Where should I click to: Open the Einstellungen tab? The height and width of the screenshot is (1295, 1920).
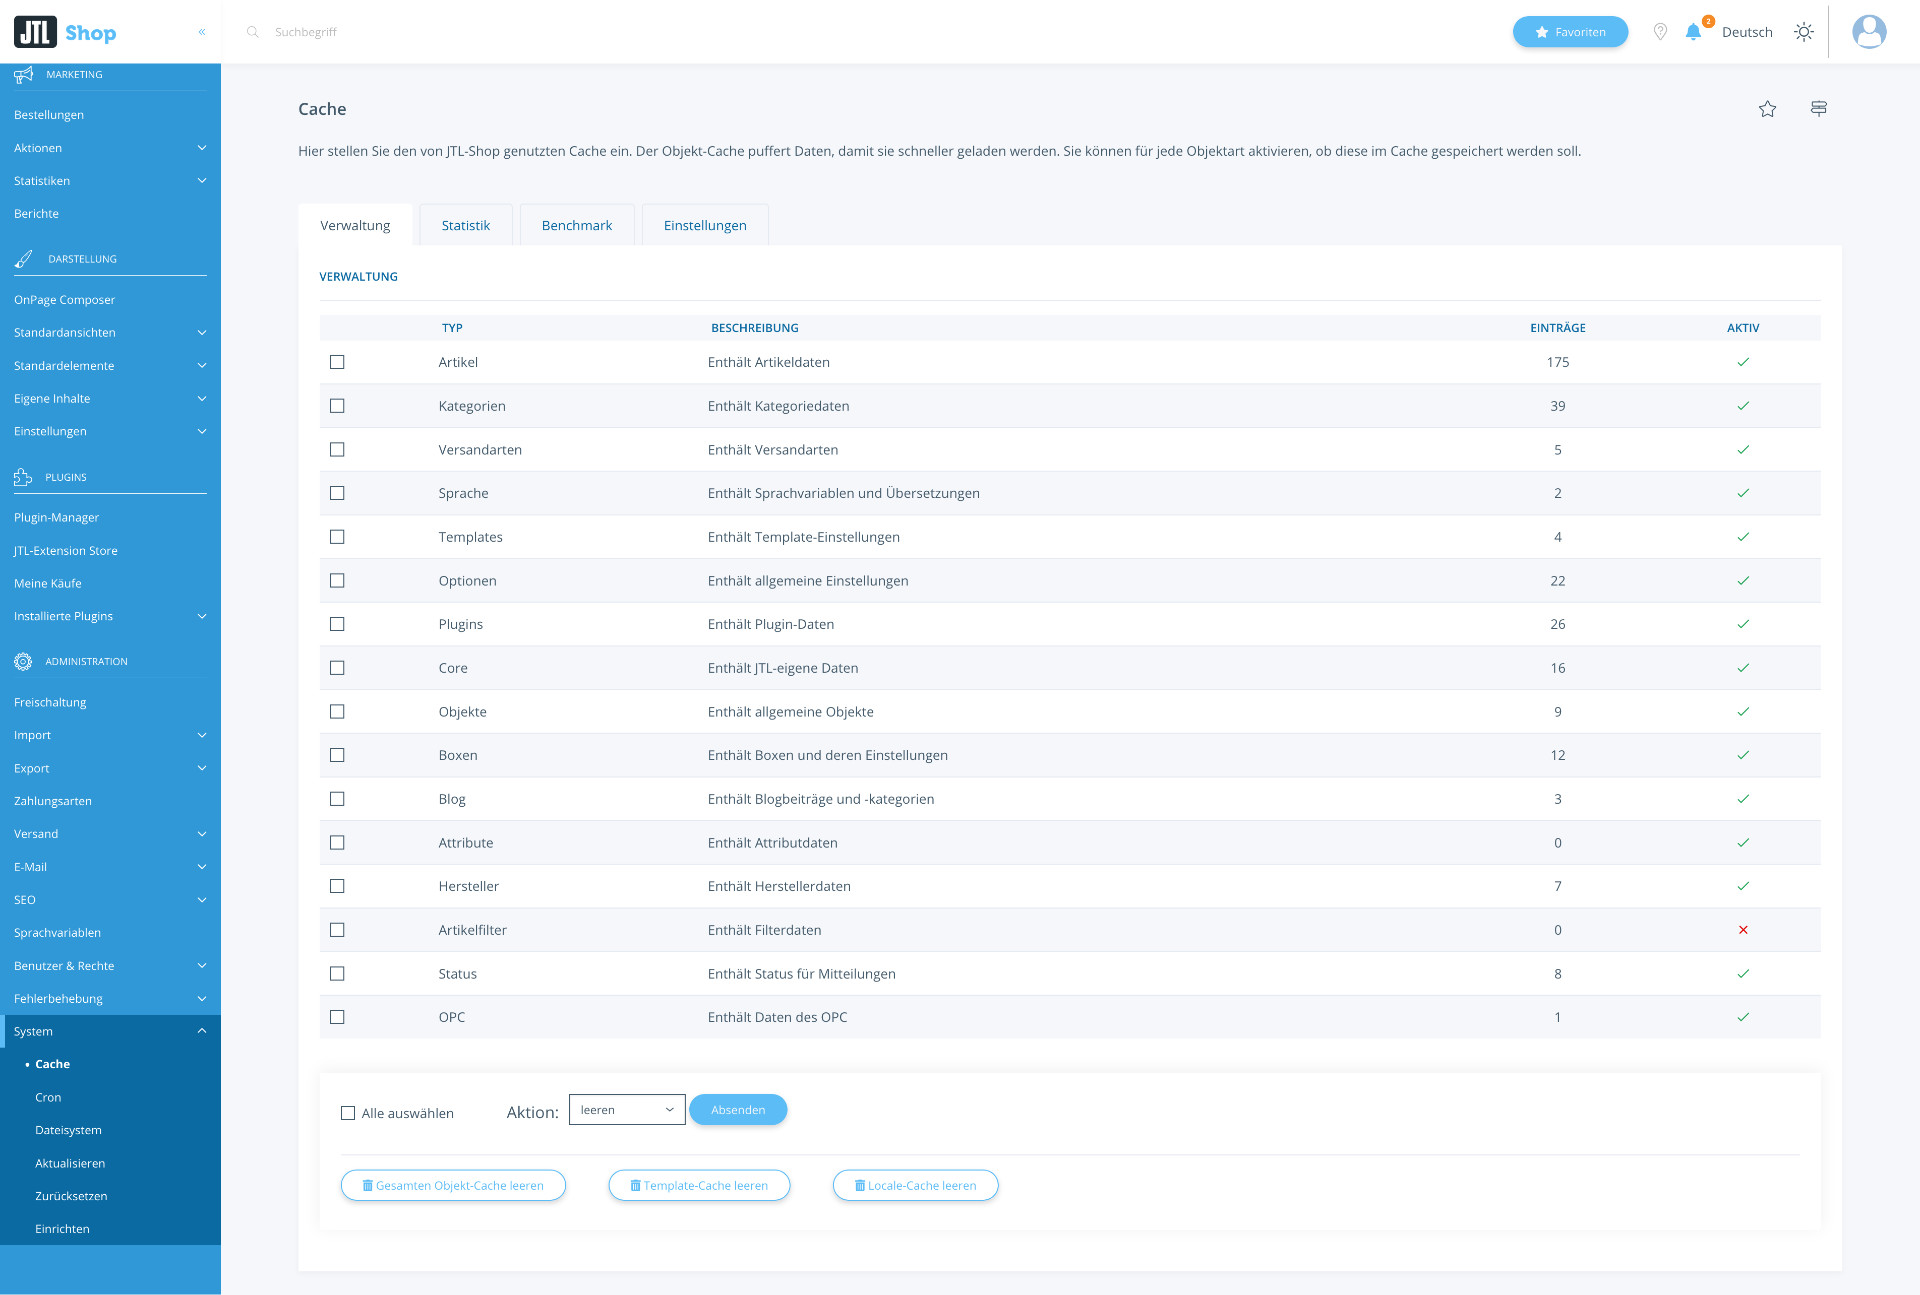pos(705,225)
